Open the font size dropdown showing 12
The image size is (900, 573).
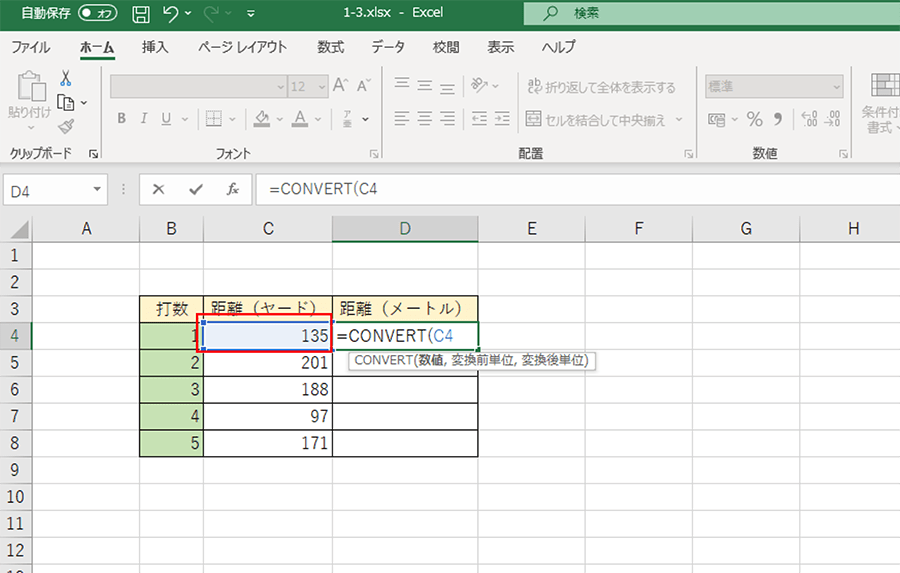pos(322,87)
